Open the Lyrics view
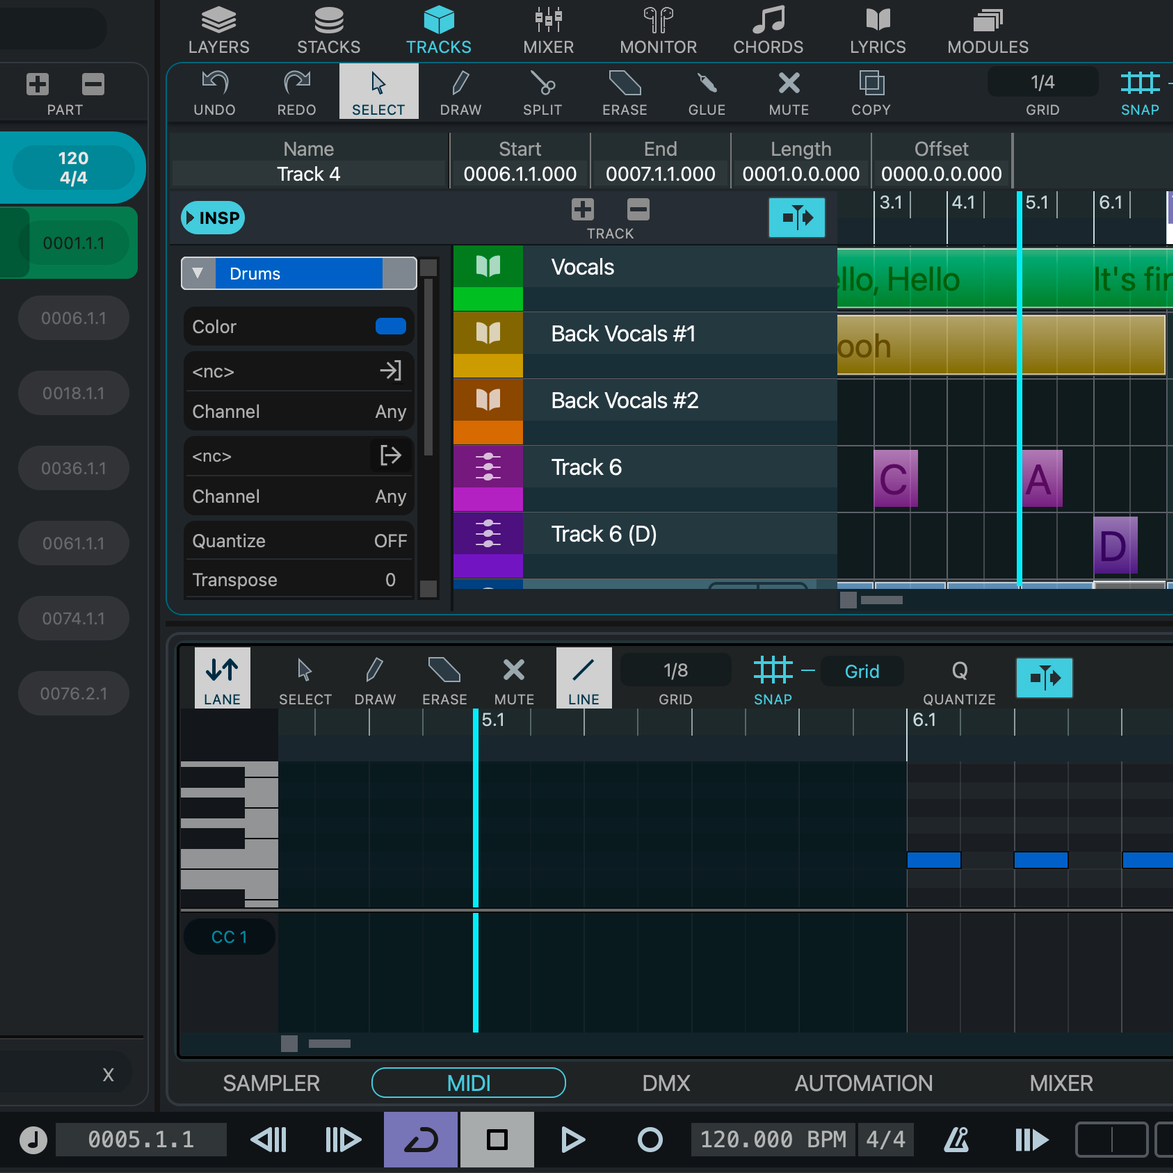Viewport: 1173px width, 1173px height. point(878,30)
